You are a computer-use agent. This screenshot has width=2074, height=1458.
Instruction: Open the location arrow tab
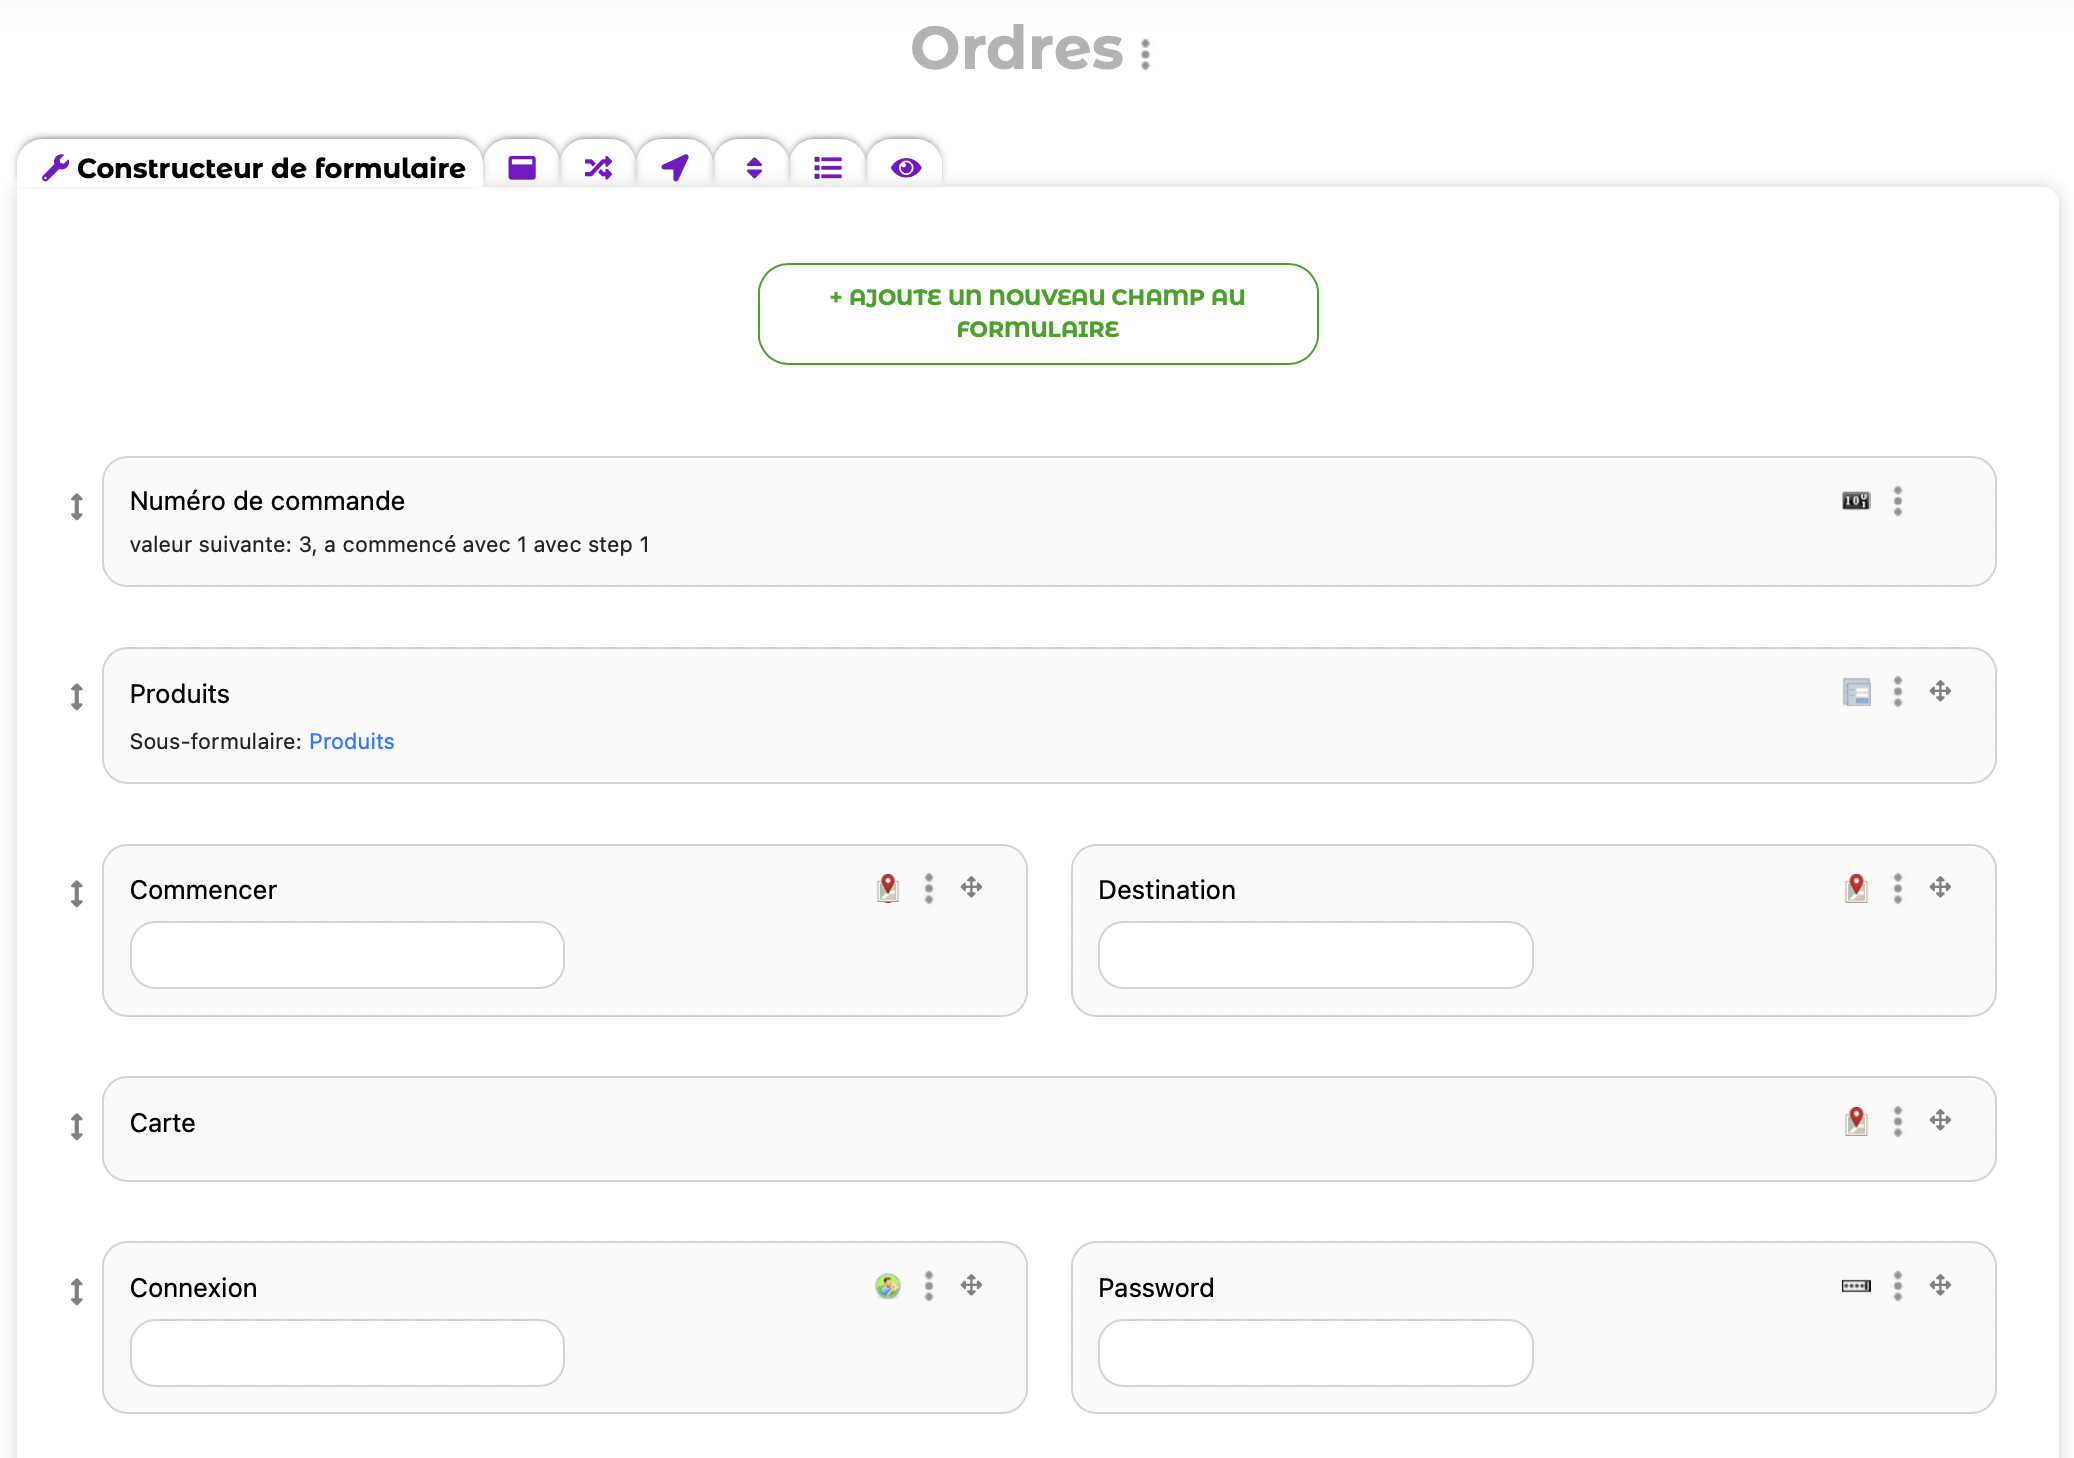(675, 167)
